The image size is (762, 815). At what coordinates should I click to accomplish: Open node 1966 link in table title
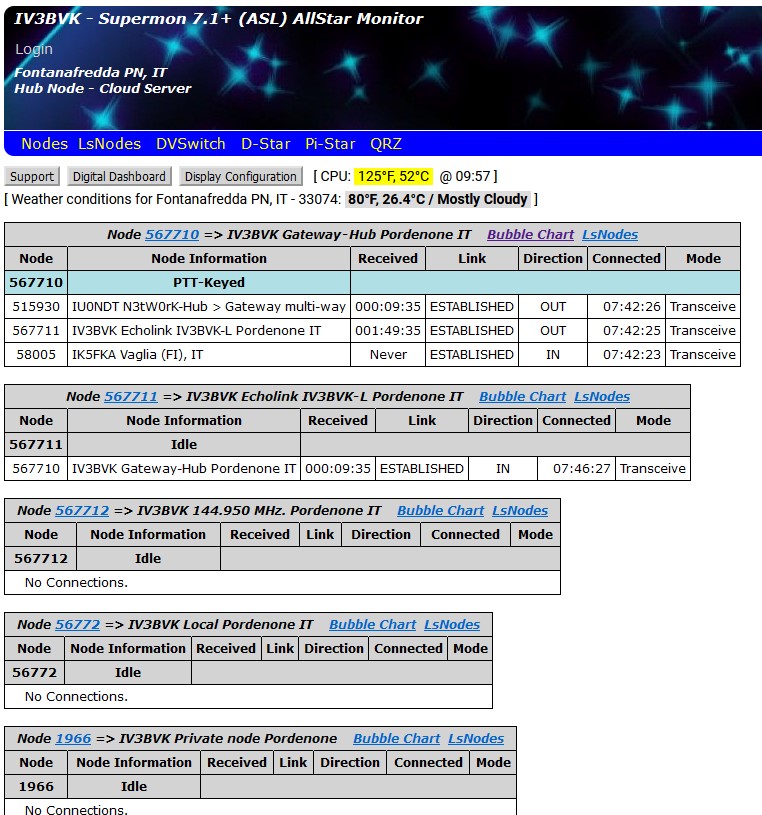point(73,739)
